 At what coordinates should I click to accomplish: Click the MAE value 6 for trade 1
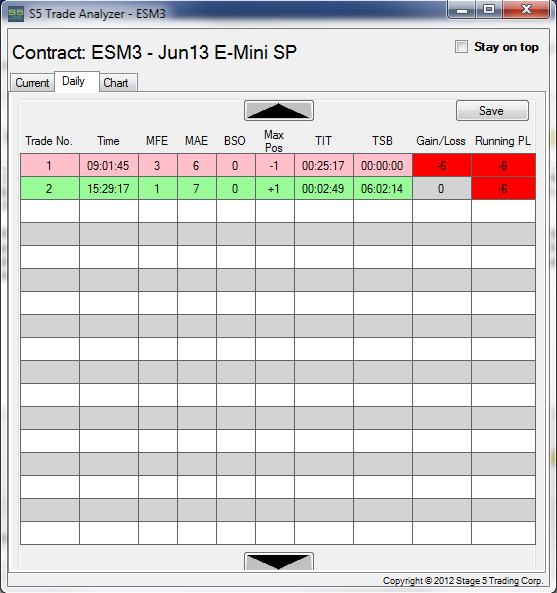(x=197, y=165)
